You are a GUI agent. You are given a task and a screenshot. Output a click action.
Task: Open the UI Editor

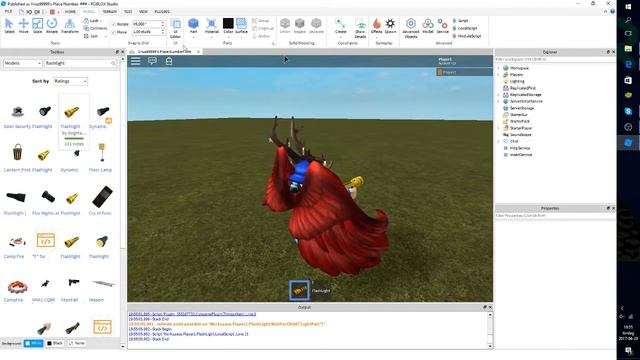tap(176, 28)
